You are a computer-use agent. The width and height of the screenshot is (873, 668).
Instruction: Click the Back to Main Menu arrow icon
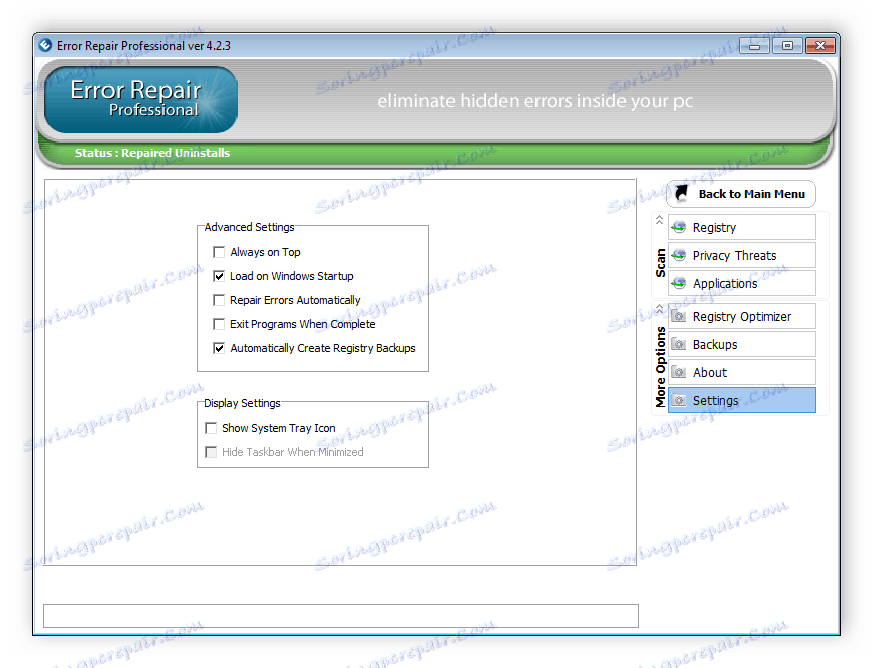[x=681, y=193]
